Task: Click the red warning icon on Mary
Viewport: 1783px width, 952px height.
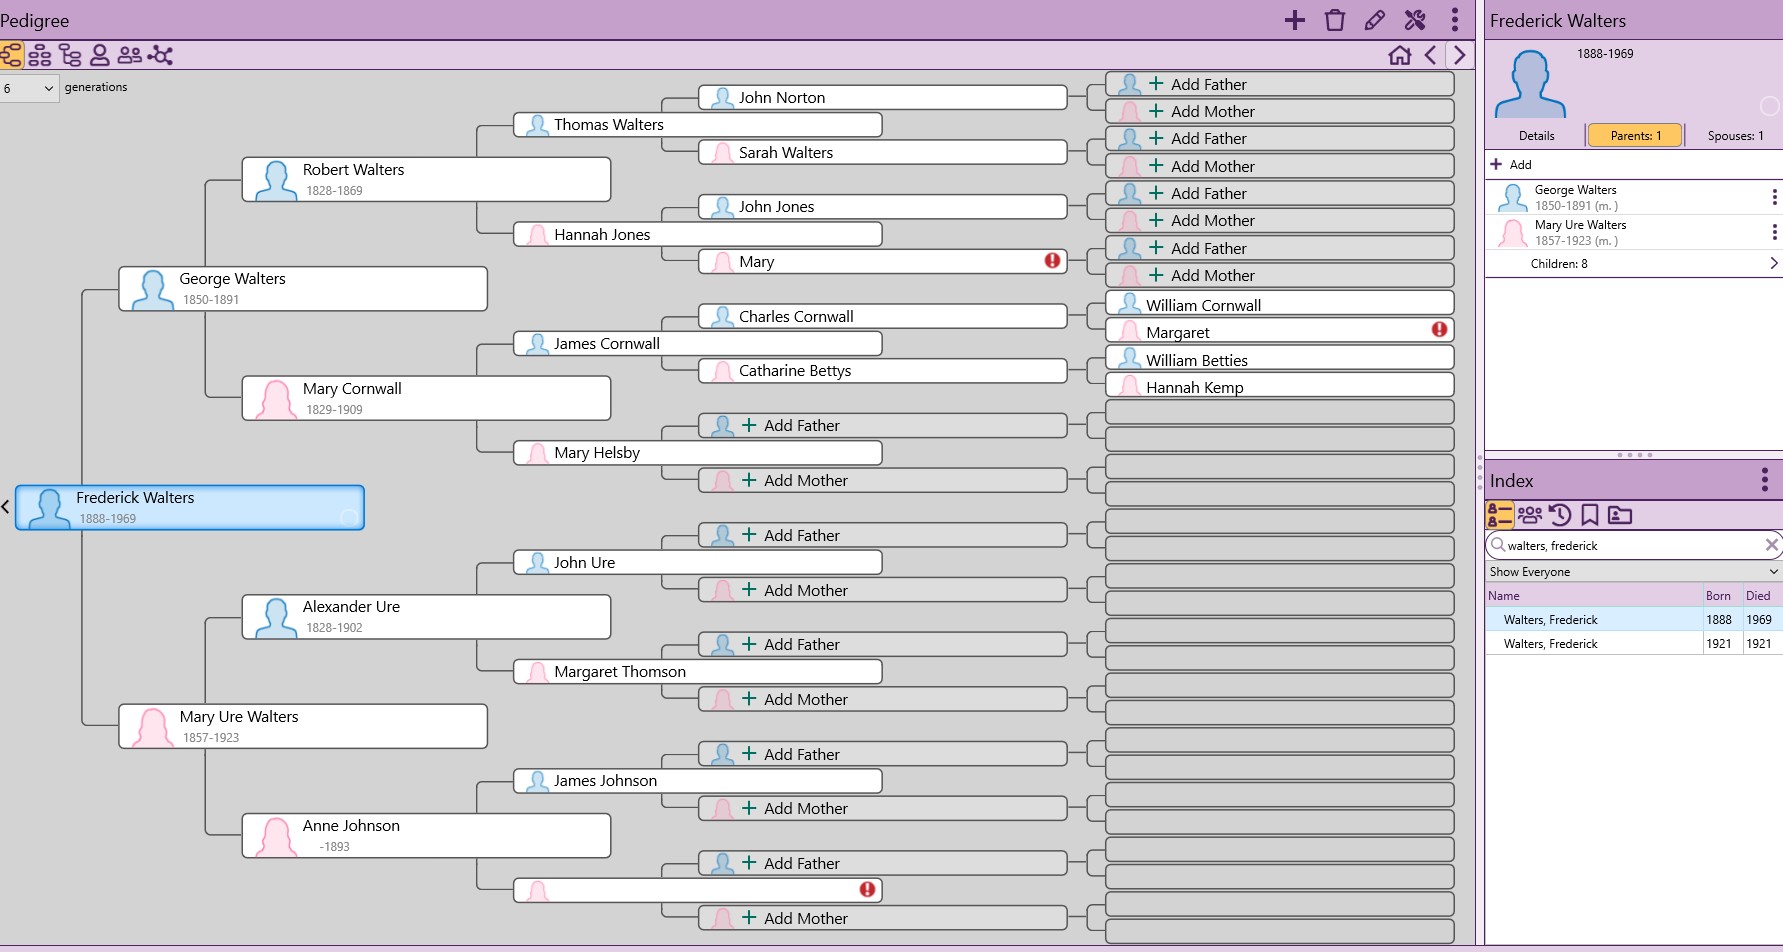Action: coord(1053,261)
